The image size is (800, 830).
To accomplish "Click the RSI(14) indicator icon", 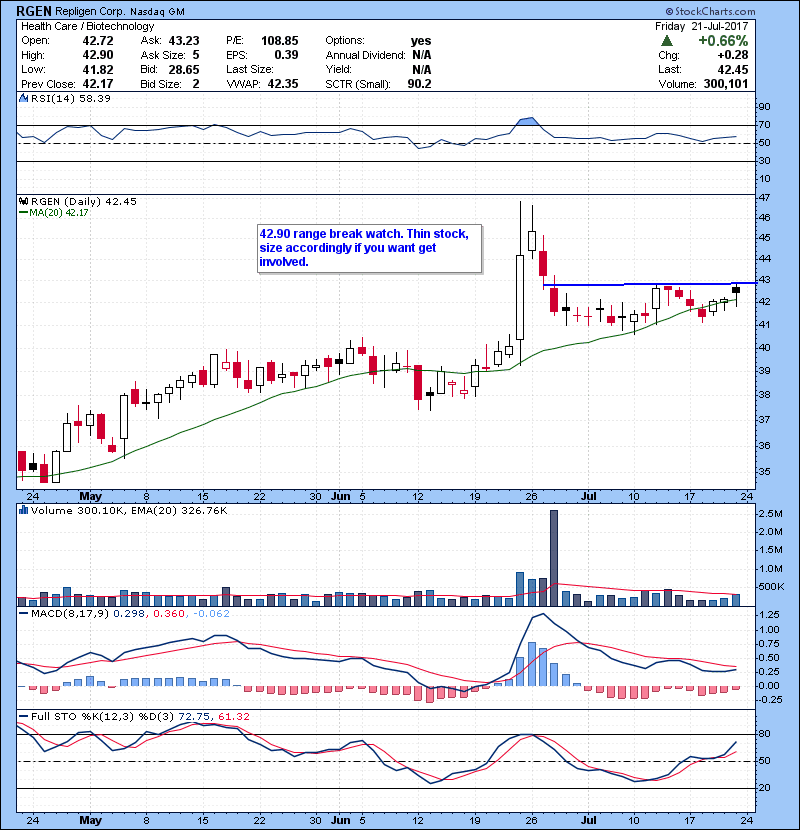I will click(x=23, y=98).
